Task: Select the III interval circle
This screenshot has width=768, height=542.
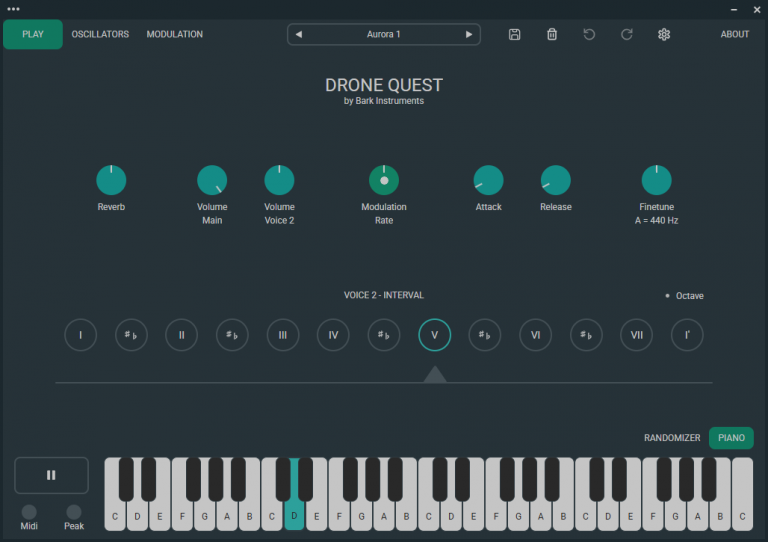Action: click(283, 335)
